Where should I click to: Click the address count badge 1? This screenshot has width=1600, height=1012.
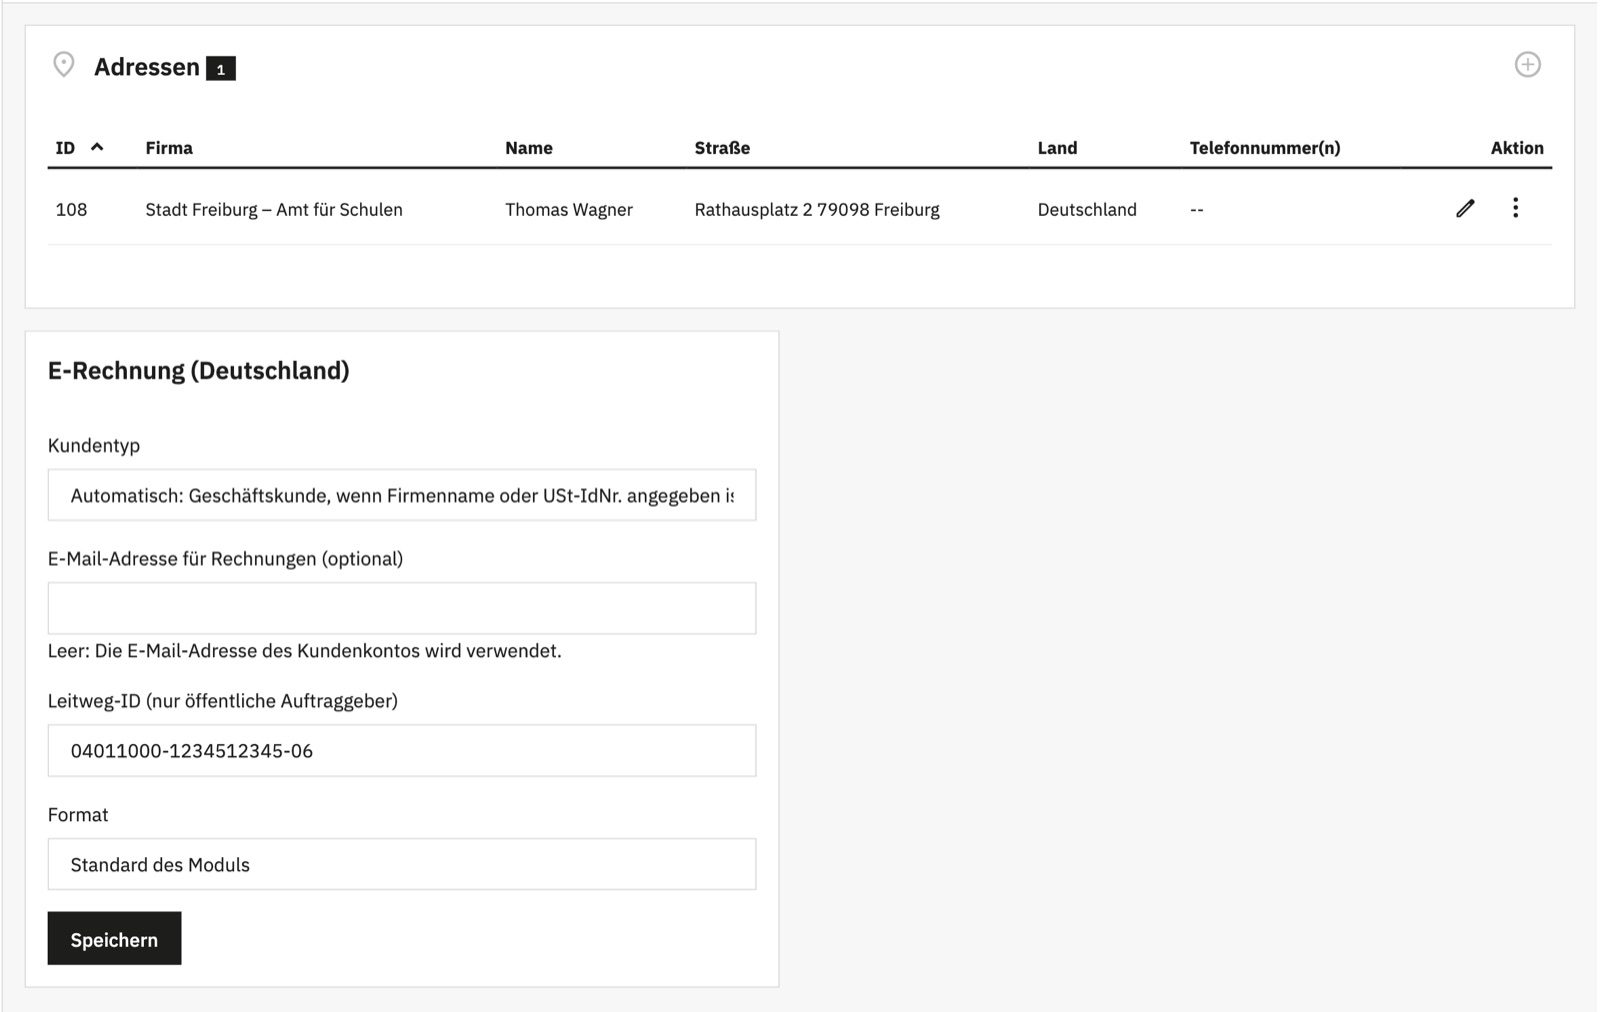pyautogui.click(x=221, y=68)
